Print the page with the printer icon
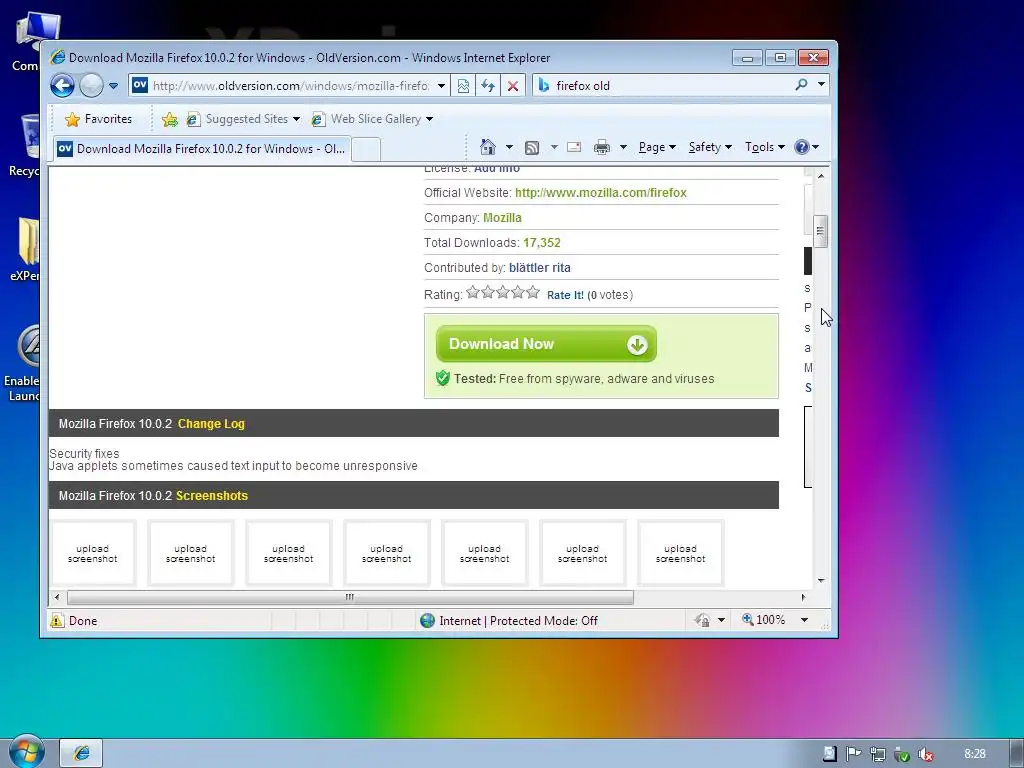 pos(601,148)
